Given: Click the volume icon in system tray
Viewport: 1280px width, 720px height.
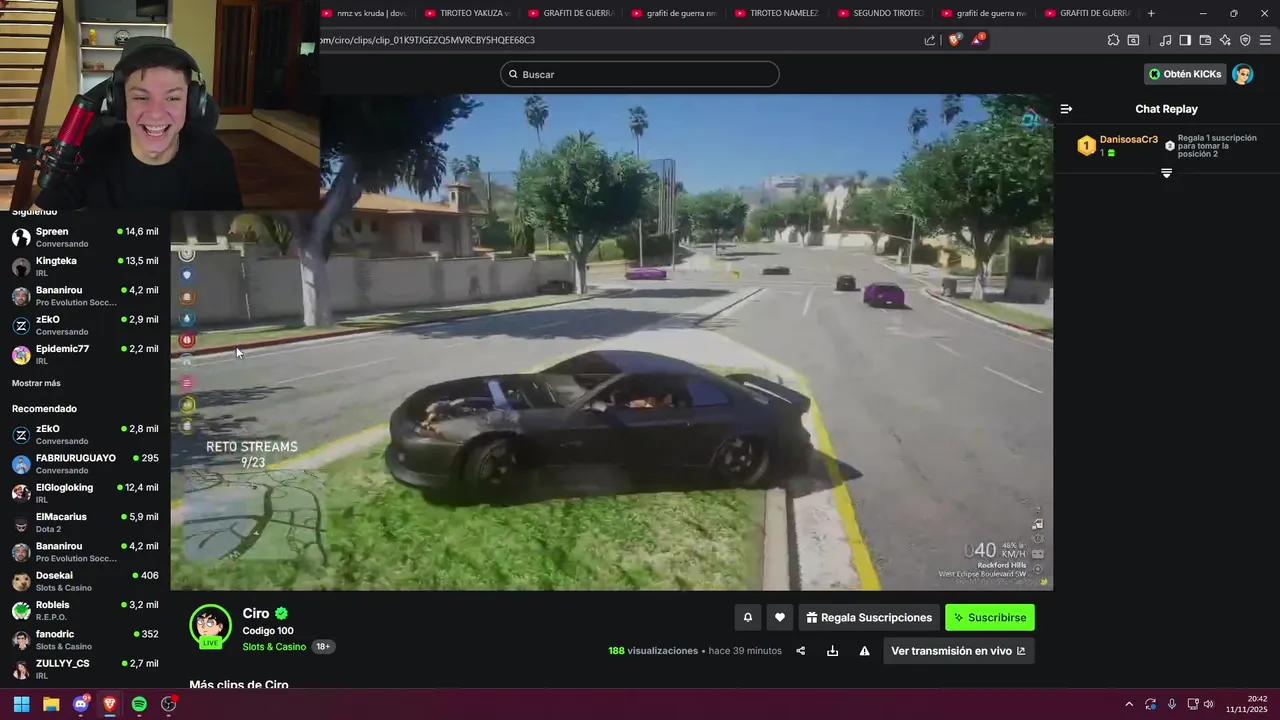Looking at the screenshot, I should [1208, 704].
